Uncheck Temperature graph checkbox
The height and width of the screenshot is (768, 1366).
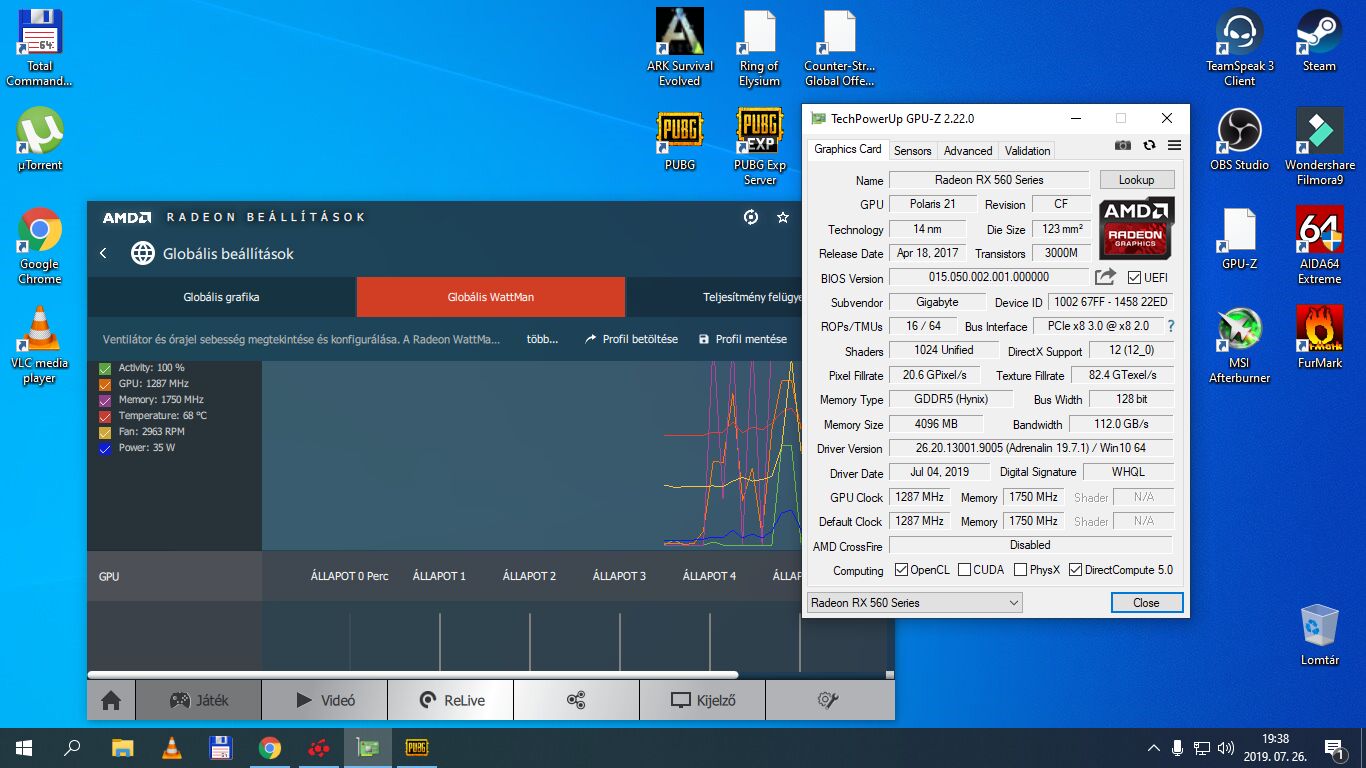pyautogui.click(x=105, y=416)
